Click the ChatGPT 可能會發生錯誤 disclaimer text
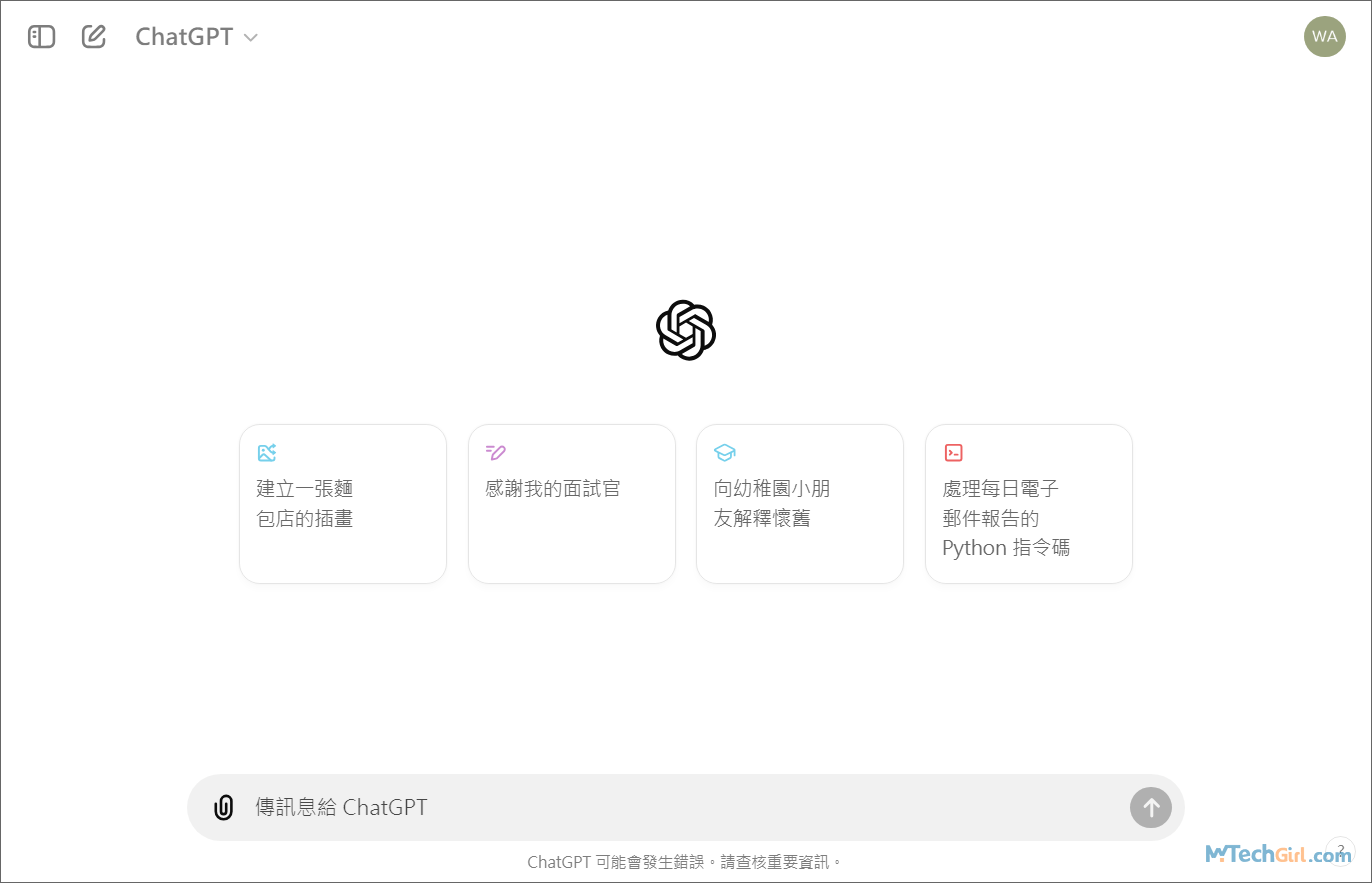The height and width of the screenshot is (883, 1372). coord(685,862)
